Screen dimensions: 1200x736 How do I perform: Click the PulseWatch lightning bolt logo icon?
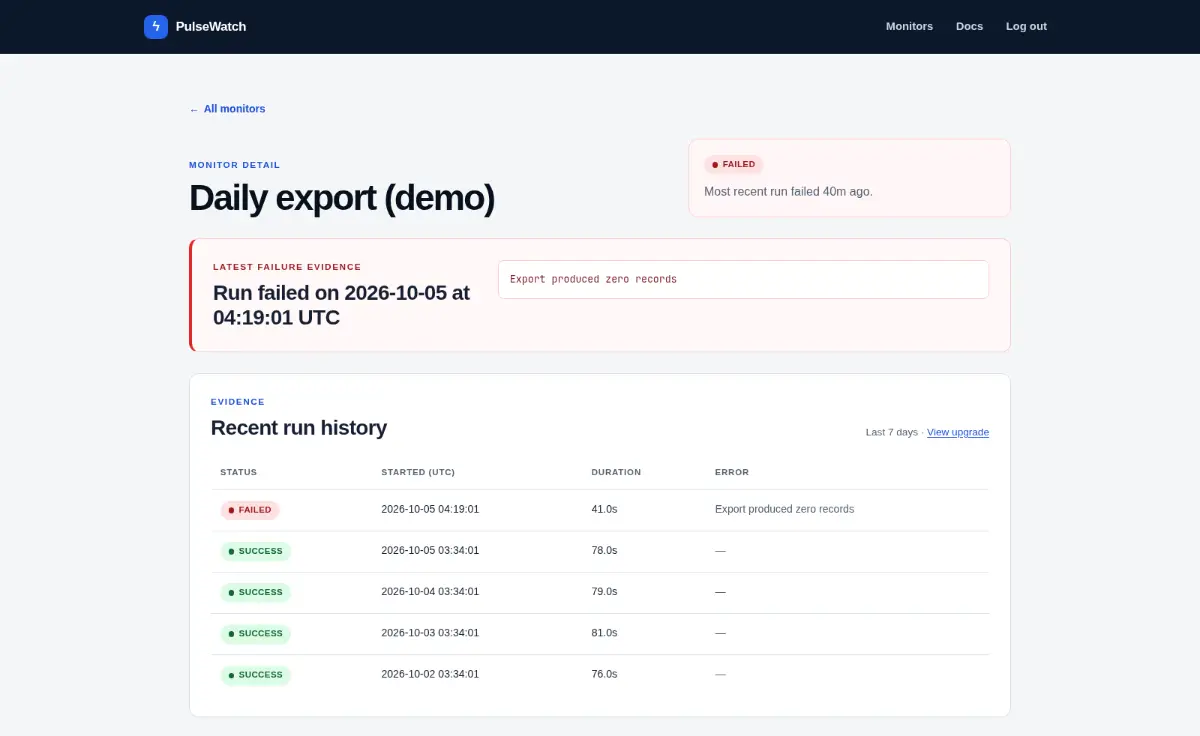point(156,27)
